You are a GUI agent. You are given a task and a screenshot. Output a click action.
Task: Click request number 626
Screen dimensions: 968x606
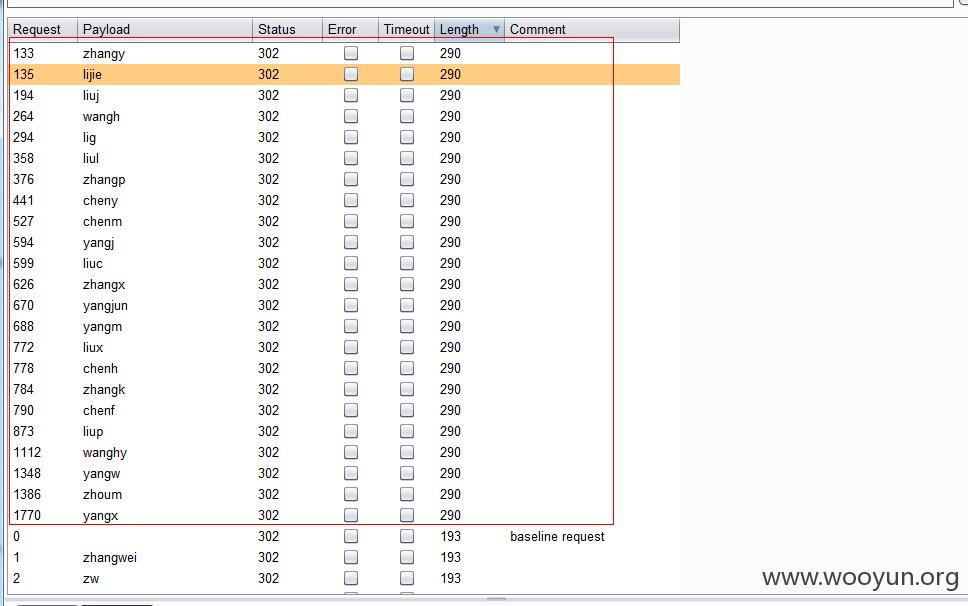pyautogui.click(x=23, y=284)
